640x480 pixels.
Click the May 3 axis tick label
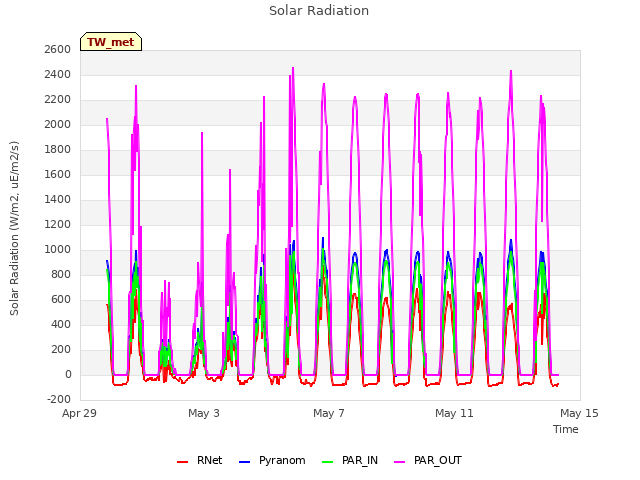[x=204, y=413]
